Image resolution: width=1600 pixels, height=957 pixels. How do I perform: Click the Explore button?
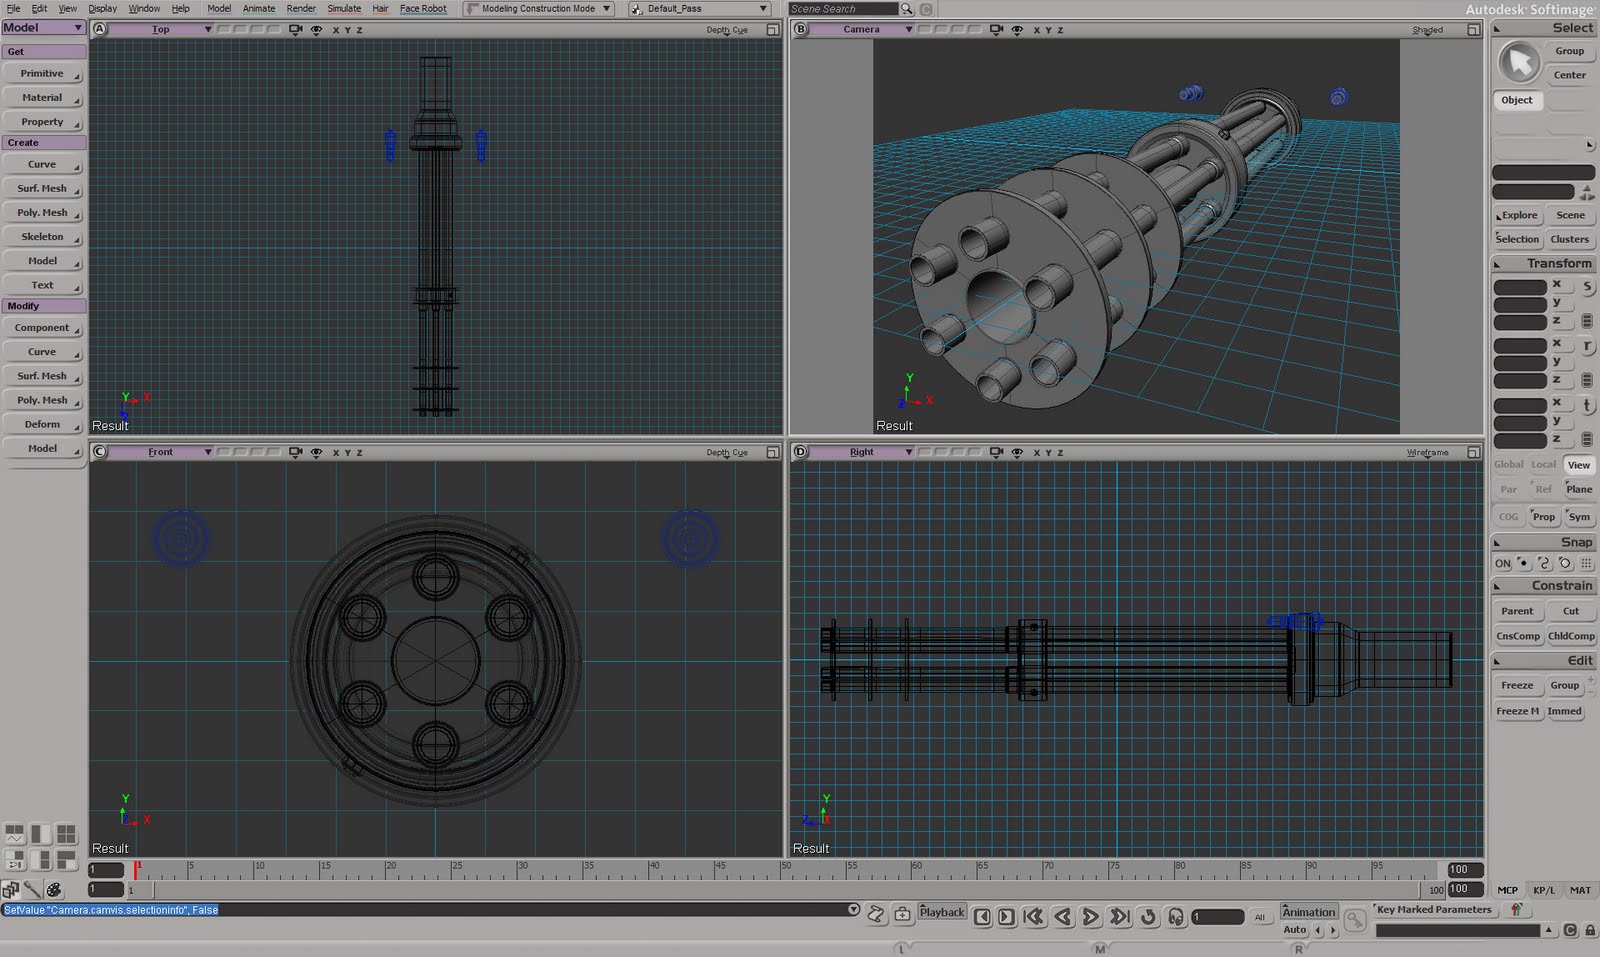[1518, 215]
